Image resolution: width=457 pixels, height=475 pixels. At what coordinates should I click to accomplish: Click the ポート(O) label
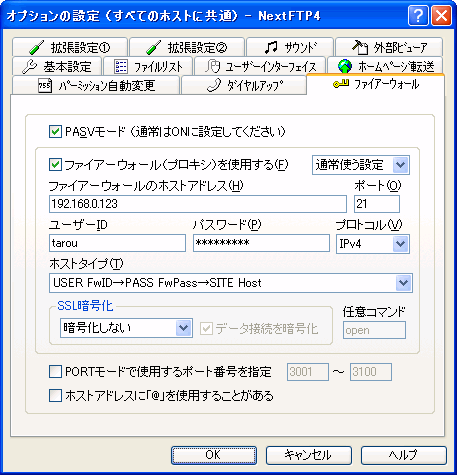(x=378, y=186)
